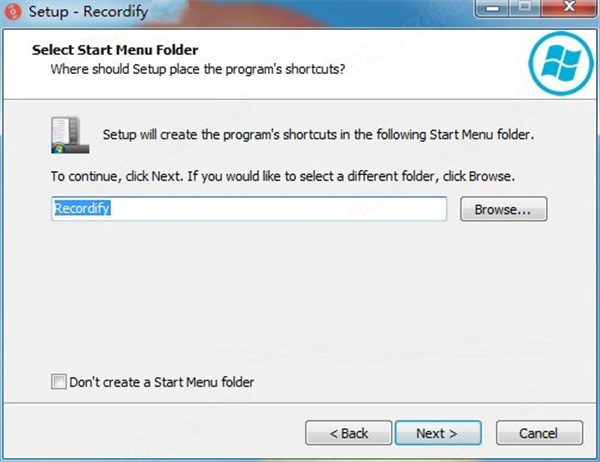This screenshot has width=600, height=462.
Task: Click the circular Windows logo in header
Action: click(561, 63)
